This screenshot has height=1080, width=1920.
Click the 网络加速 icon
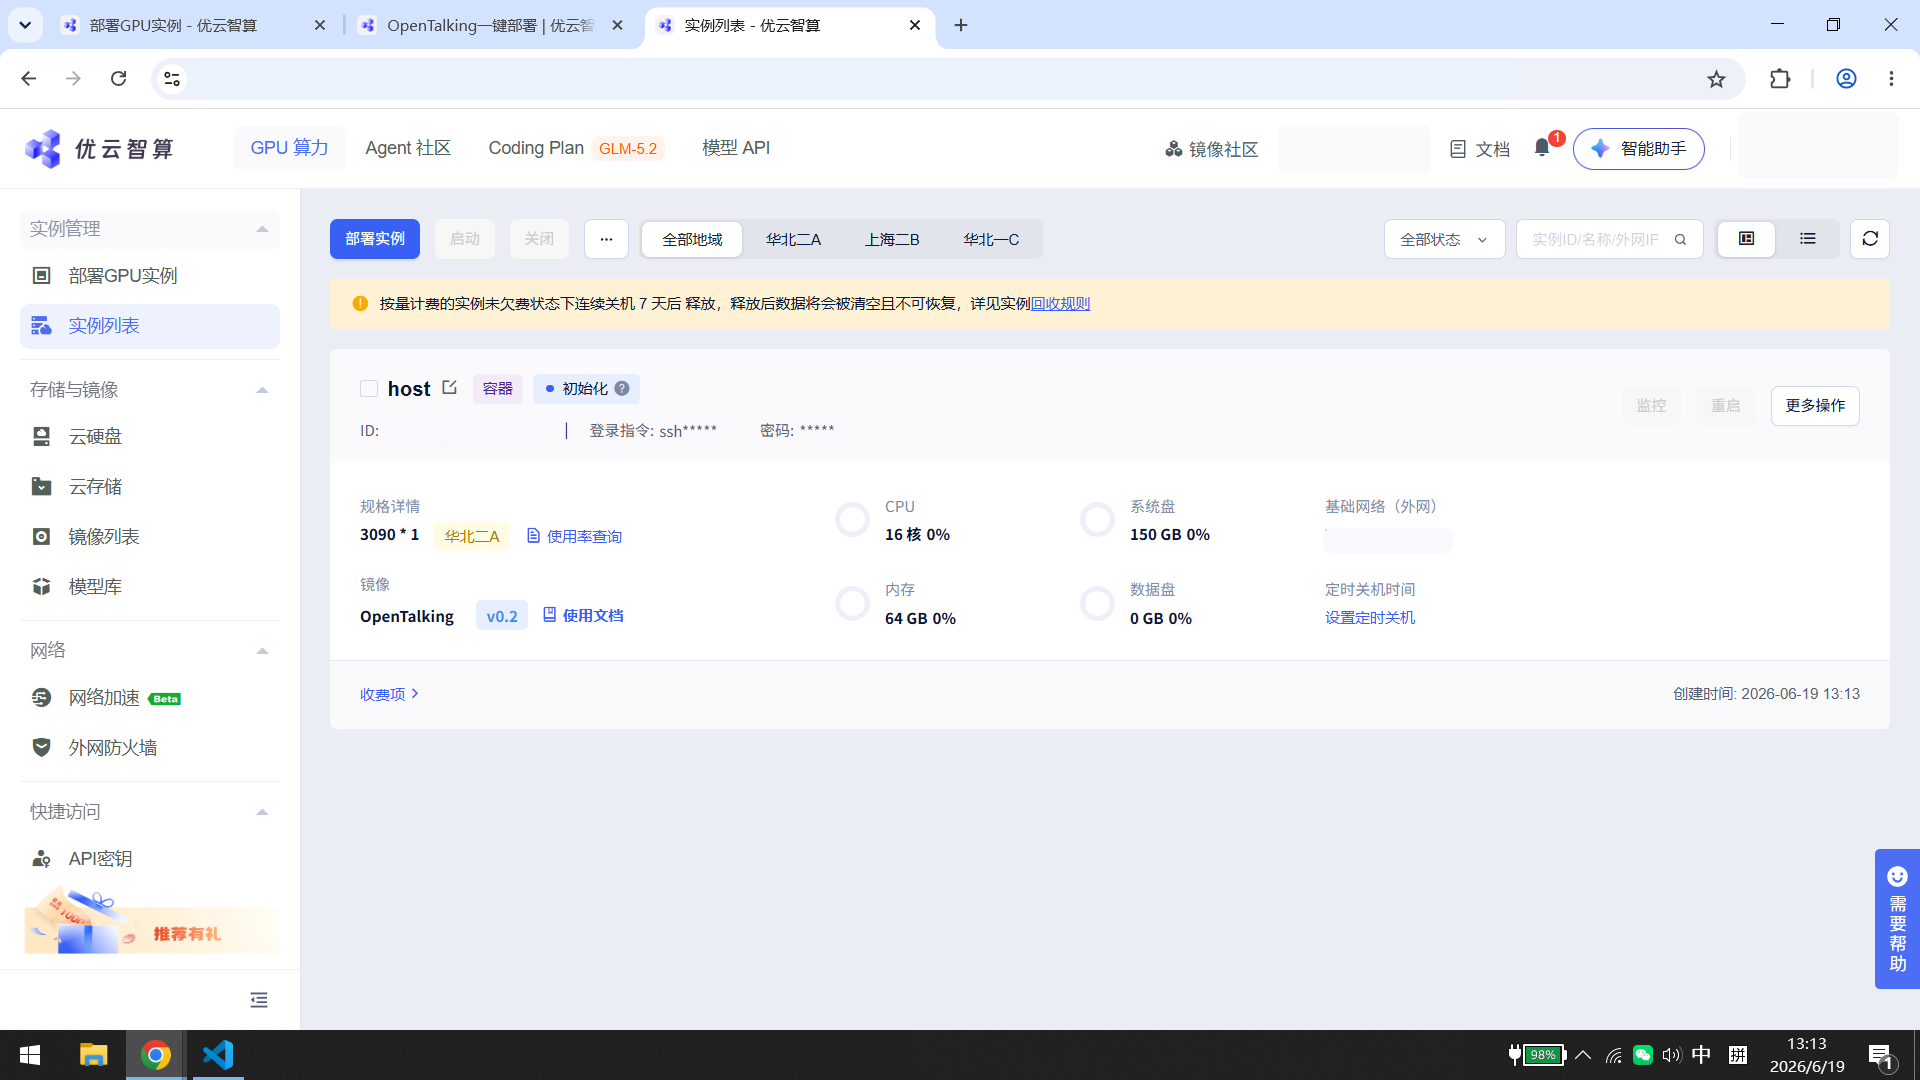41,698
